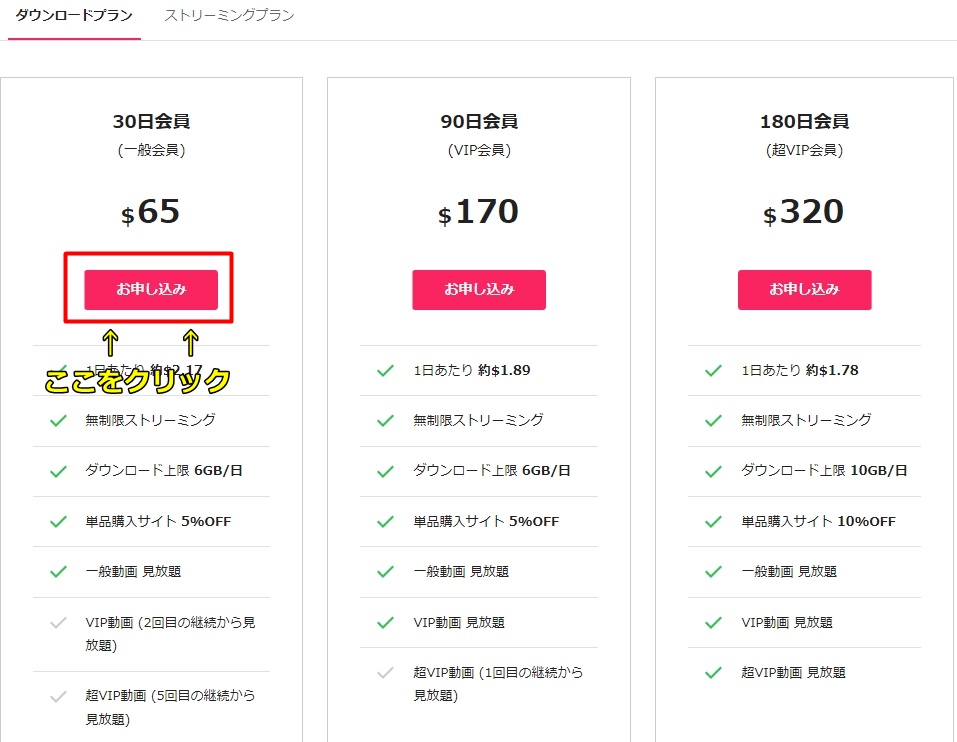Click お申し込み button for 90日会員 plan
This screenshot has width=957, height=742.
point(479,289)
